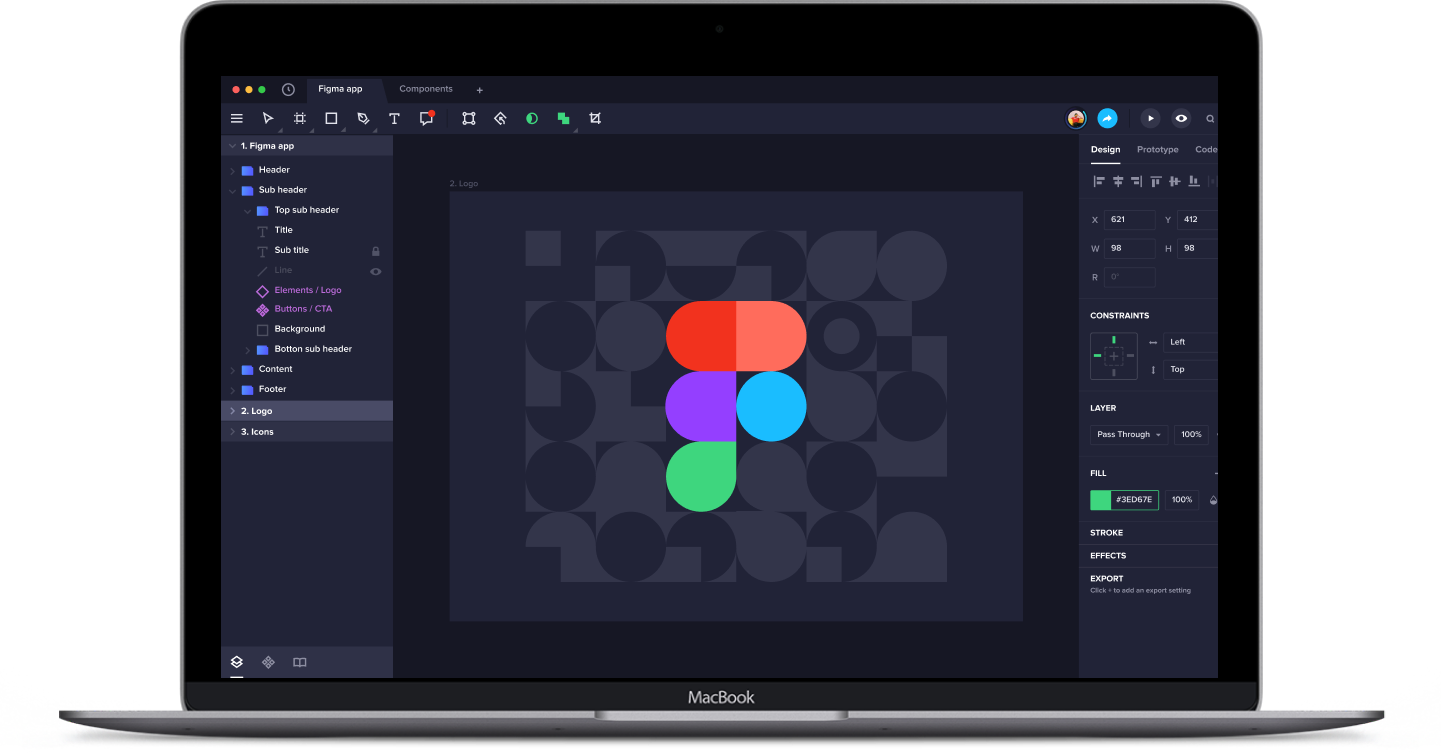This screenshot has height=753, width=1441.
Task: Click the eye view icon in top toolbar
Action: coord(1181,118)
